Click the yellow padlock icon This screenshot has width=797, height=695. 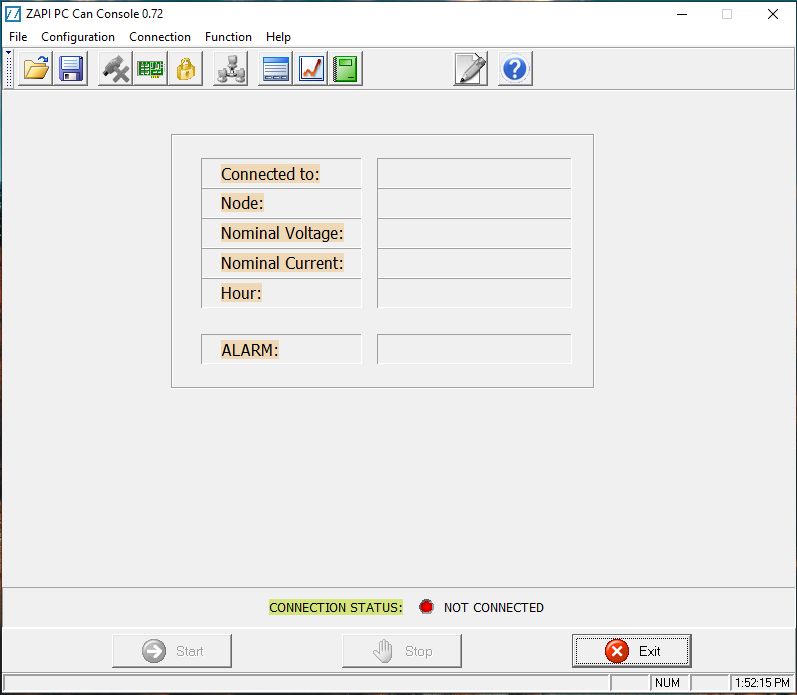[x=186, y=69]
